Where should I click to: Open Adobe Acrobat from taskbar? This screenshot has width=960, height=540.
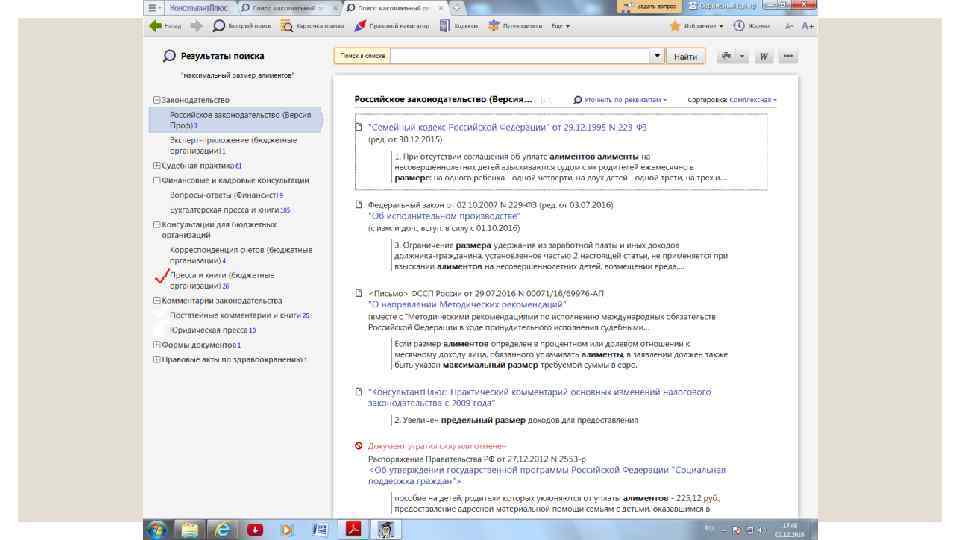[353, 530]
